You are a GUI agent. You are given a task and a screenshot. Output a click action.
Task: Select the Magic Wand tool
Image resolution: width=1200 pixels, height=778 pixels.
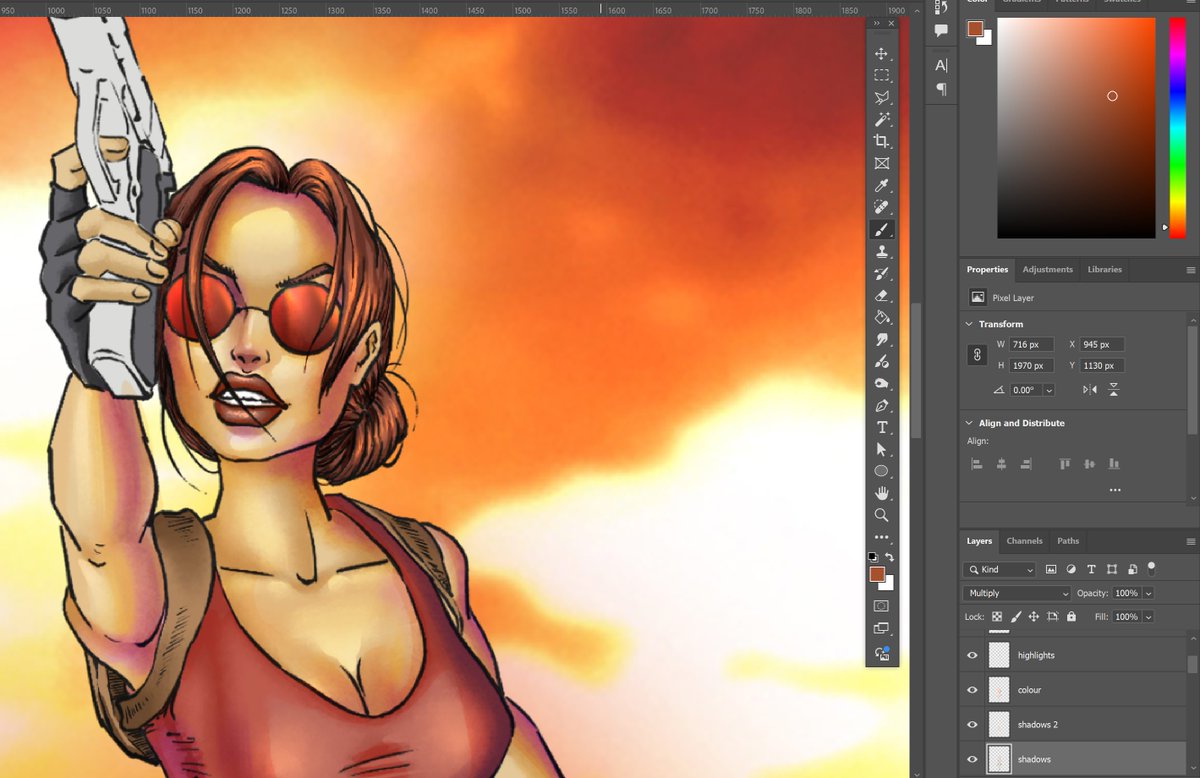pos(881,120)
